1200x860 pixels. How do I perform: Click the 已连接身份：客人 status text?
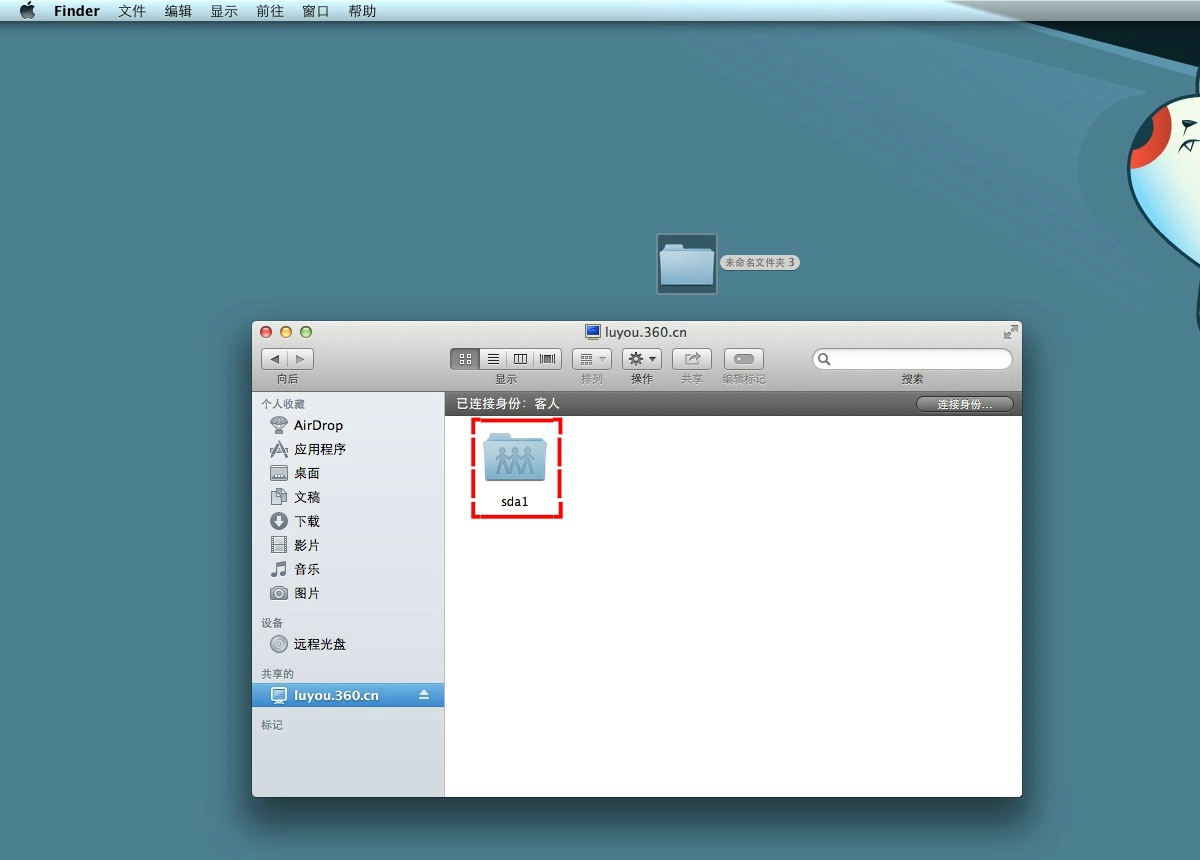(x=508, y=404)
